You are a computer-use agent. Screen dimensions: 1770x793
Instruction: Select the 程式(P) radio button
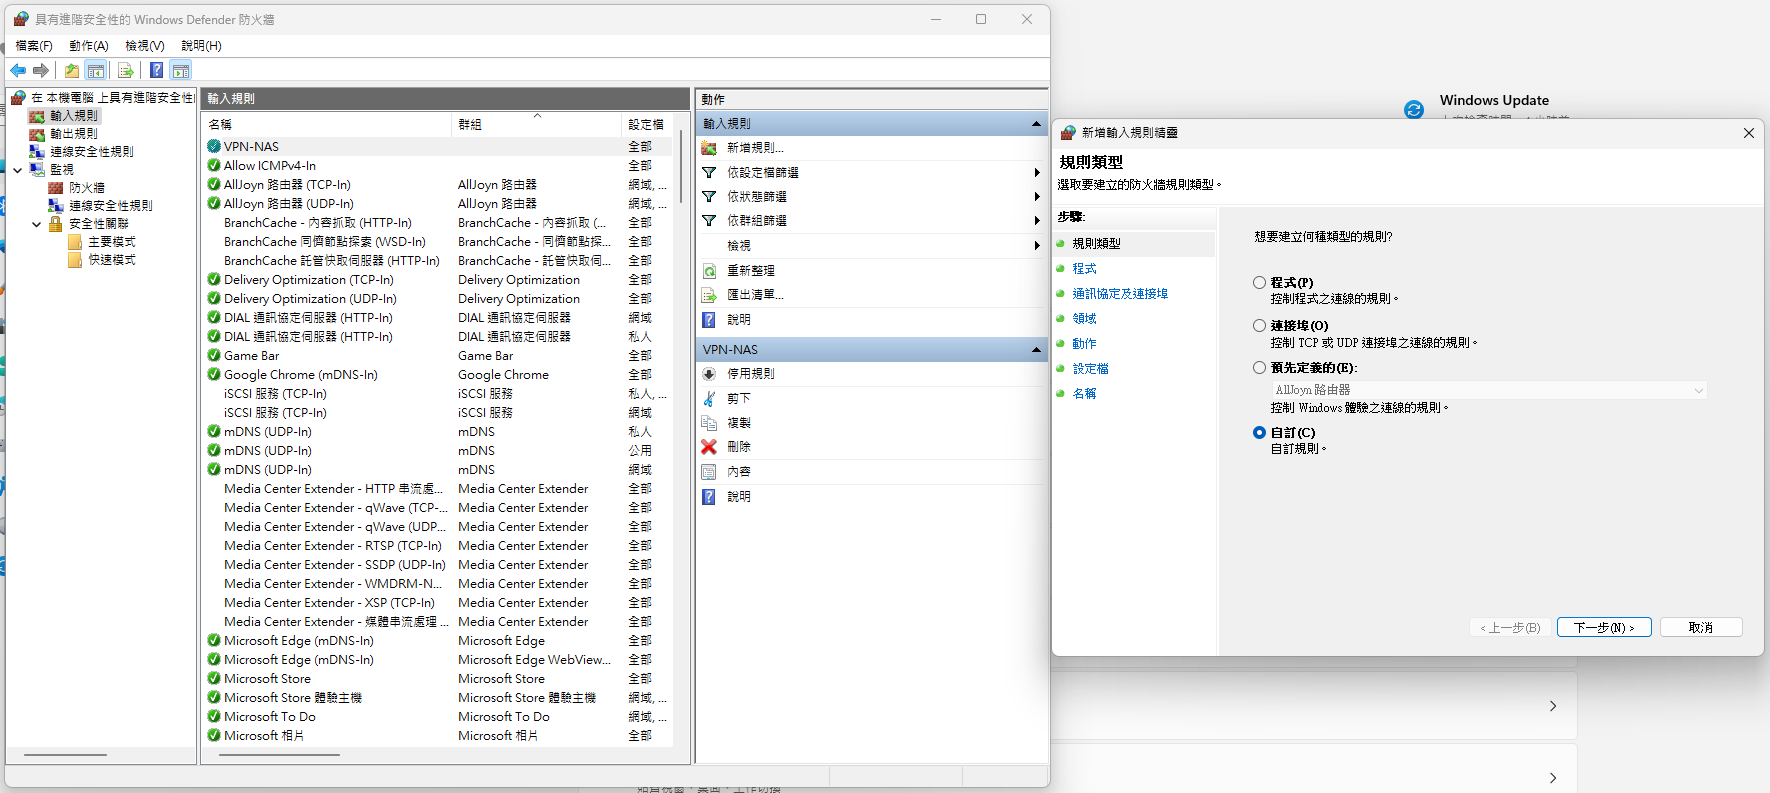tap(1259, 283)
